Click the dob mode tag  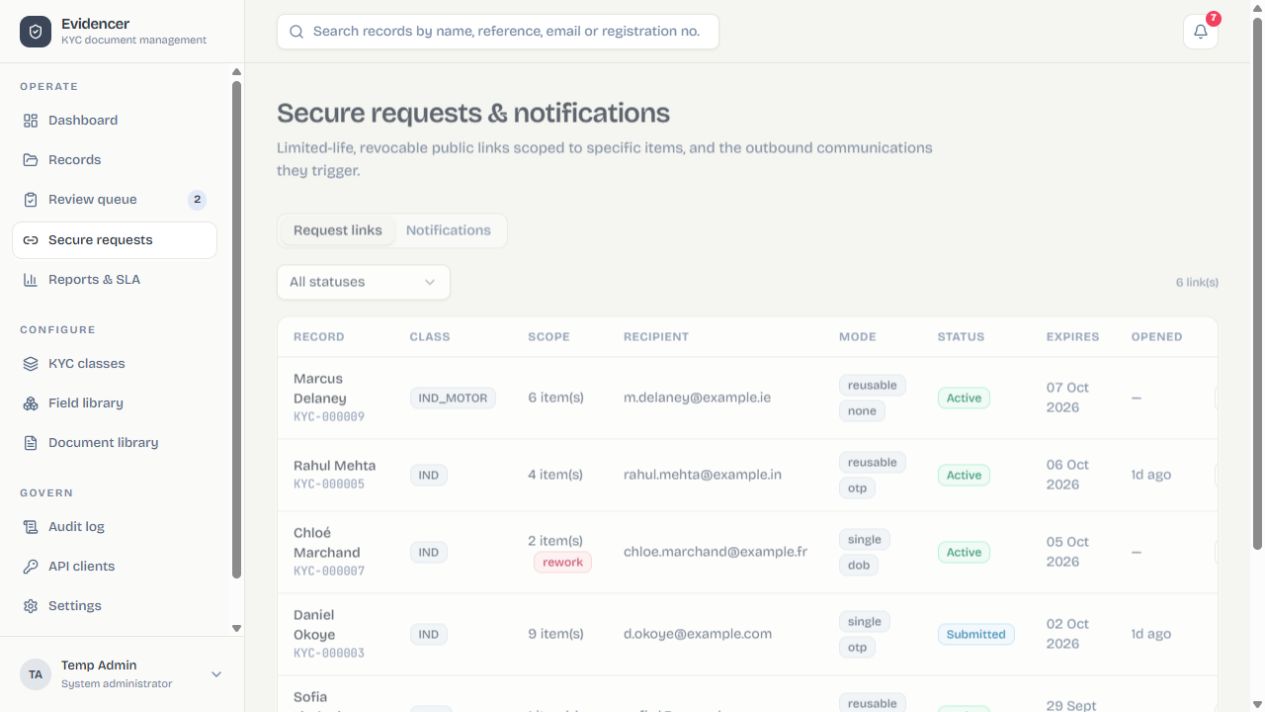click(859, 566)
